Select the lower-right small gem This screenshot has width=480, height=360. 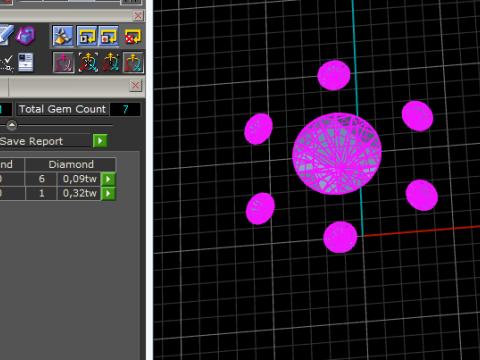click(422, 195)
